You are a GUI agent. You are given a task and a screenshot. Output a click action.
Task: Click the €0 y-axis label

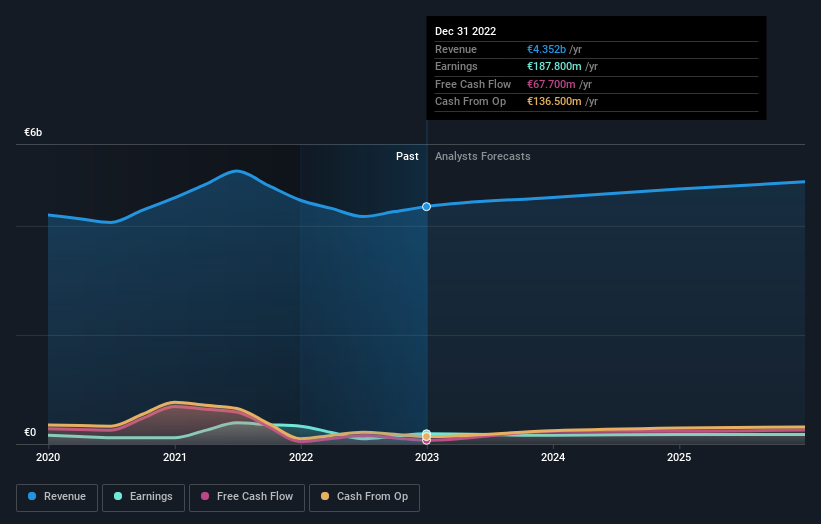30,432
